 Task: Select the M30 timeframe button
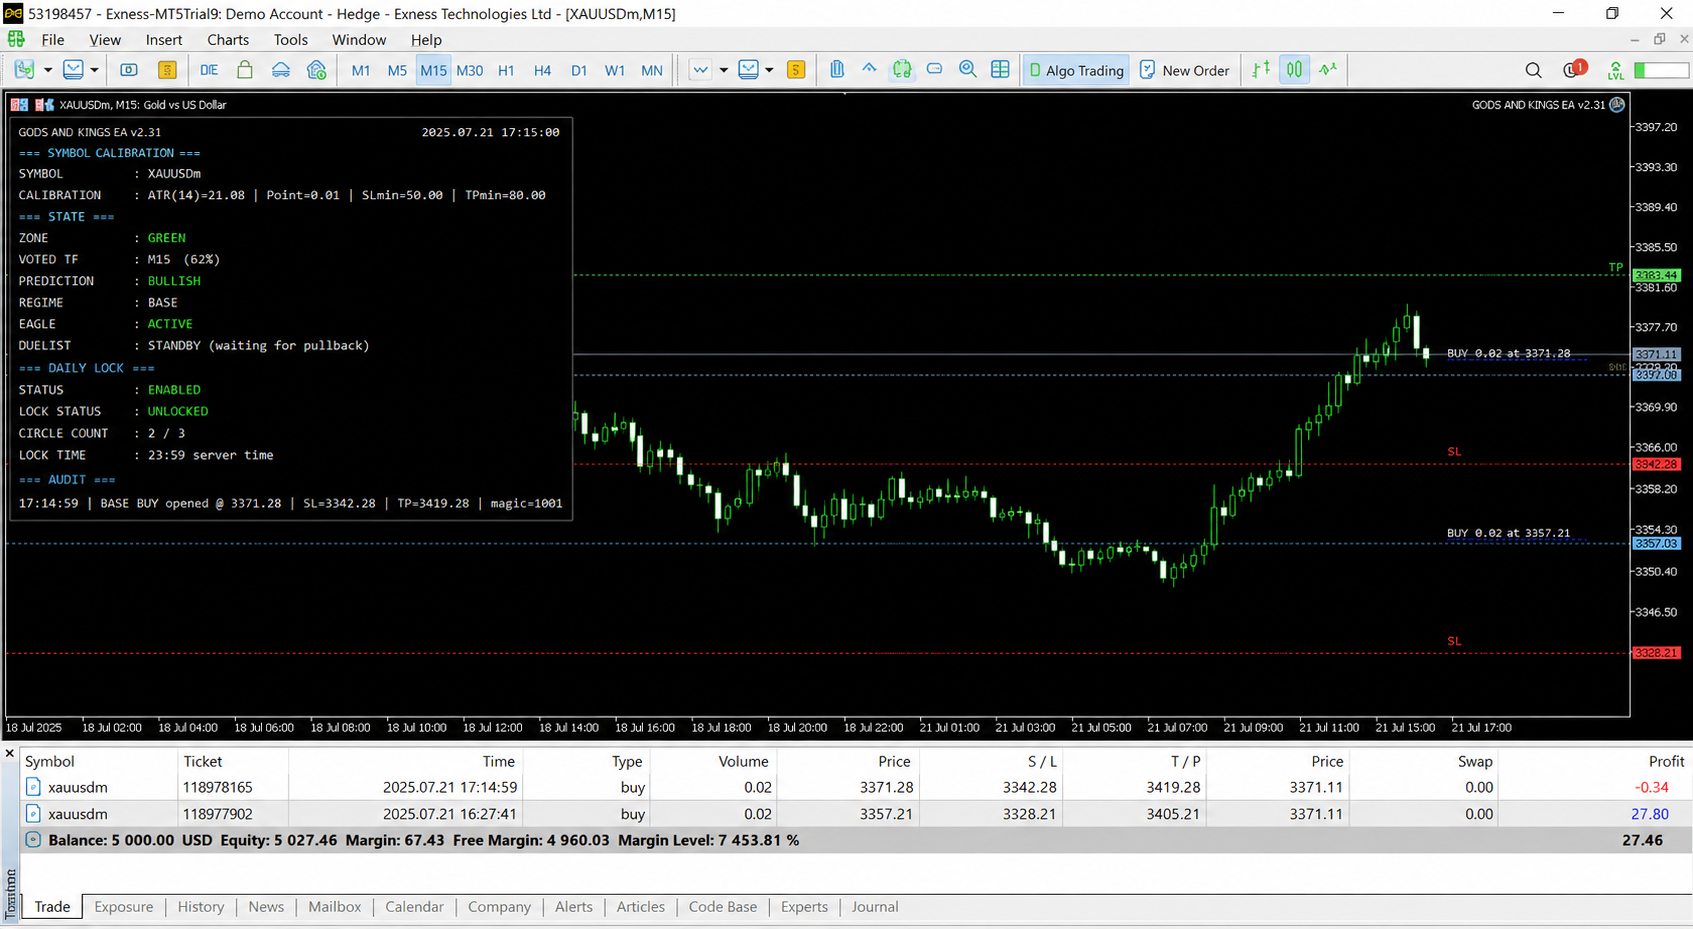(x=470, y=70)
